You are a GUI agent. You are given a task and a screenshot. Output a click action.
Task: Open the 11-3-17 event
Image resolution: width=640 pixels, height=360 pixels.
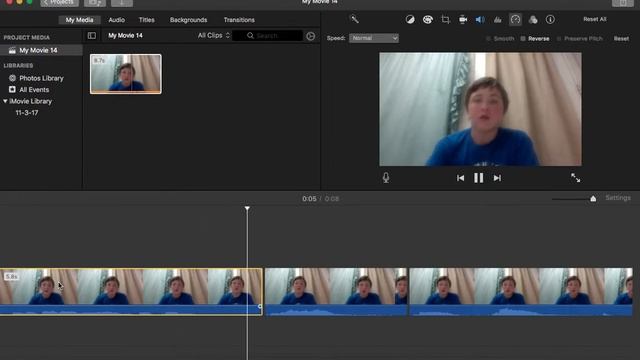click(27, 113)
